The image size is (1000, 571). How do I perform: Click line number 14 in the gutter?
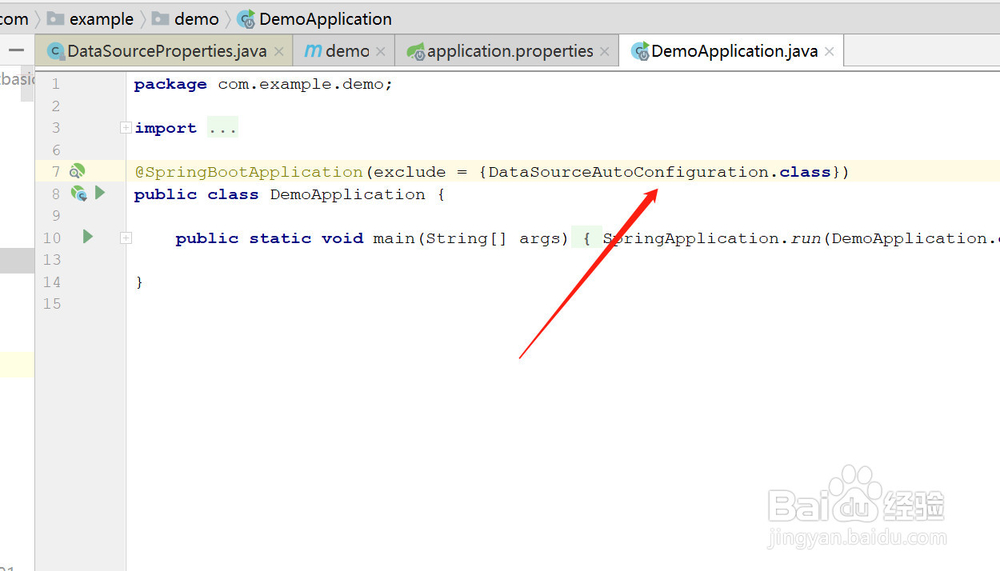pos(52,282)
